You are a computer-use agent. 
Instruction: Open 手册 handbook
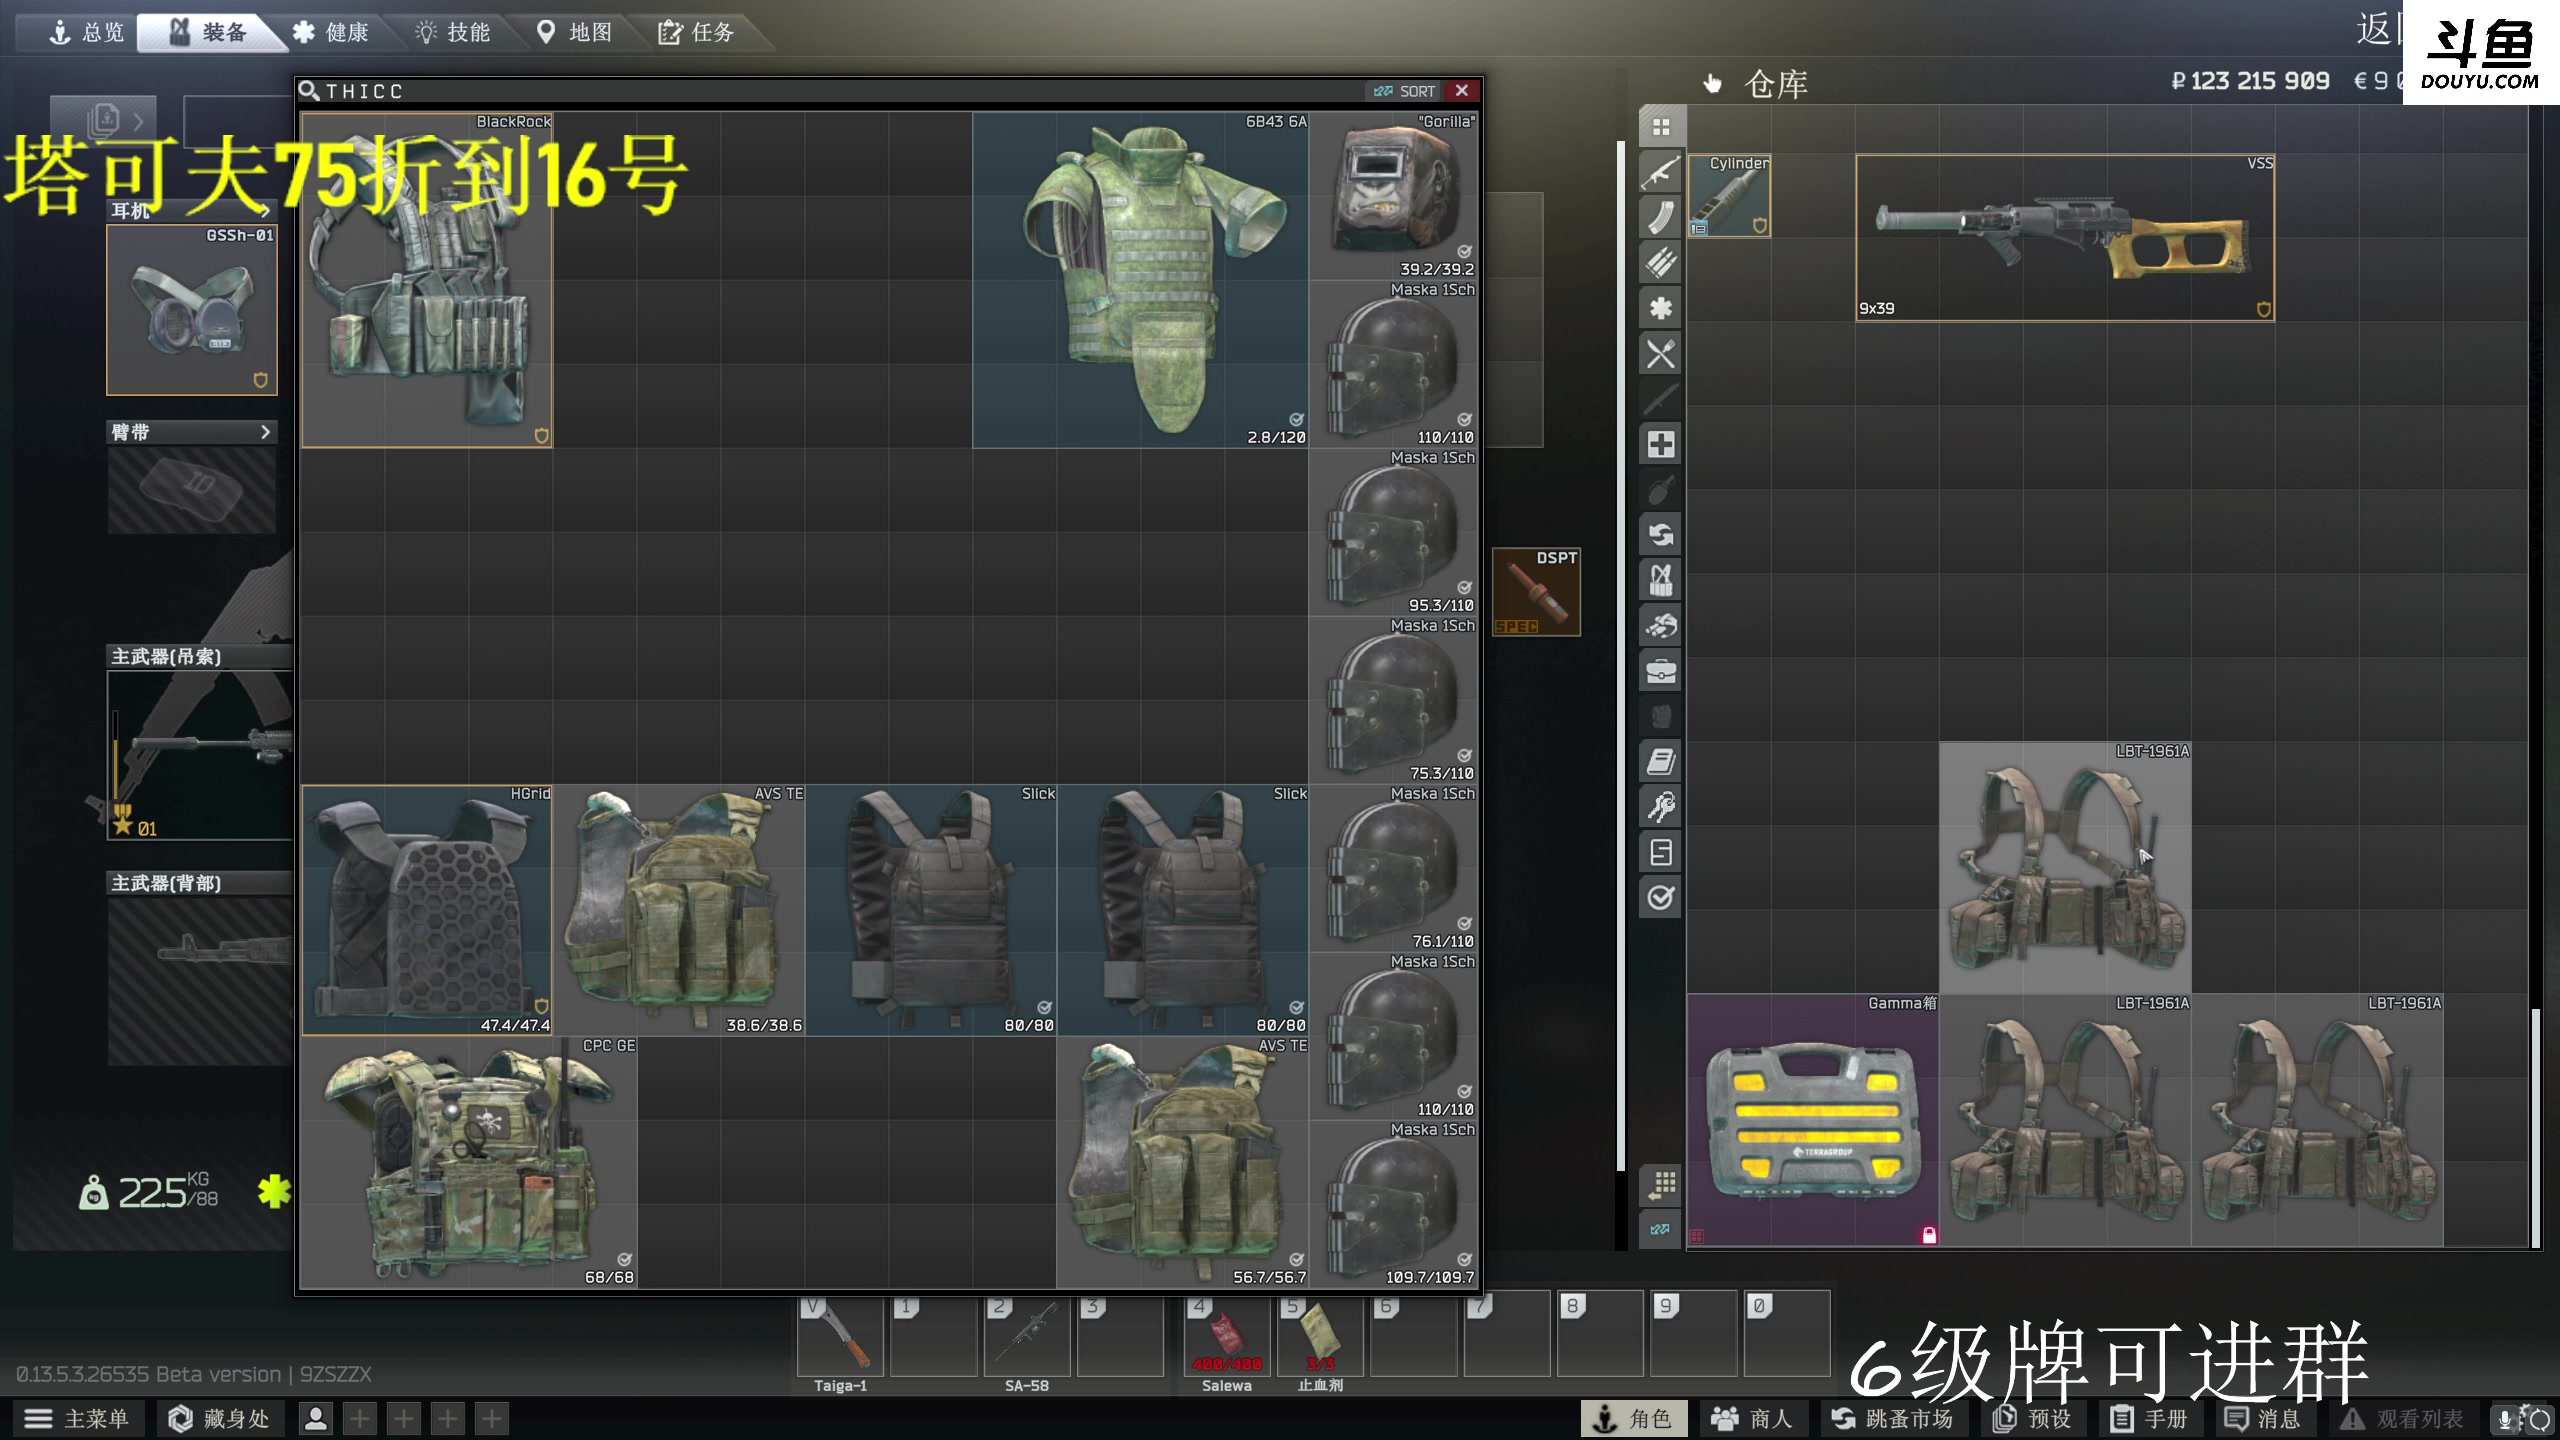pyautogui.click(x=2149, y=1418)
